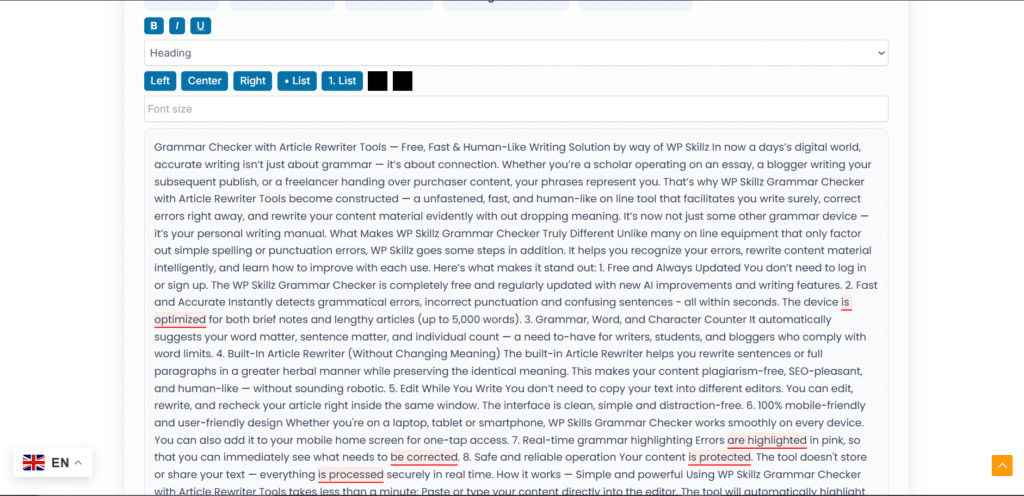The width and height of the screenshot is (1024, 496).
Task: Click the highlighted phrase "is processed"
Action: click(351, 474)
